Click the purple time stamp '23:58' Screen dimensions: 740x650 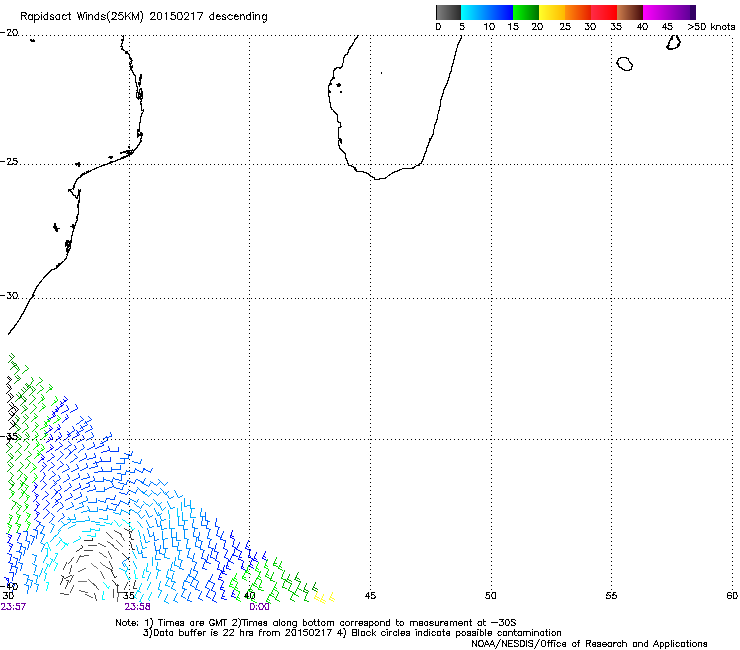click(137, 607)
